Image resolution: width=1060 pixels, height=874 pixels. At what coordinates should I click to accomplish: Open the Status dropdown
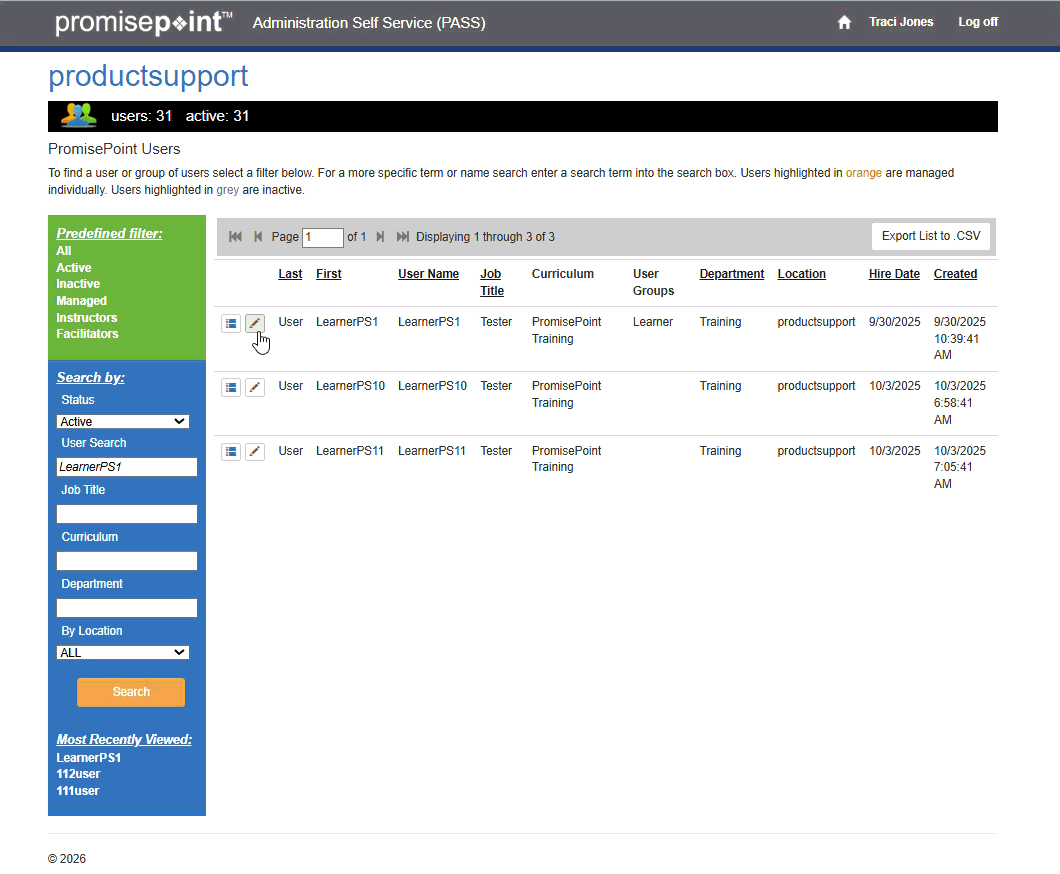click(123, 422)
